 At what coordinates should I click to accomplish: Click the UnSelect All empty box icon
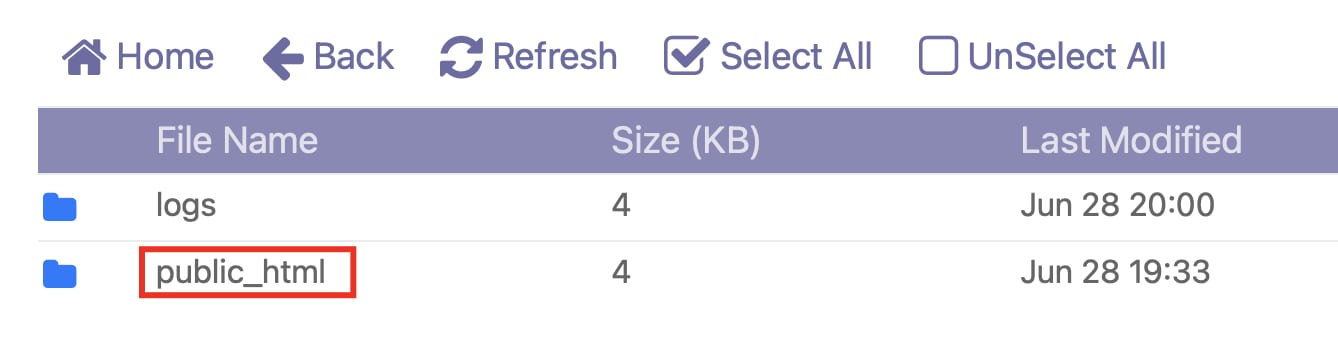tap(938, 57)
